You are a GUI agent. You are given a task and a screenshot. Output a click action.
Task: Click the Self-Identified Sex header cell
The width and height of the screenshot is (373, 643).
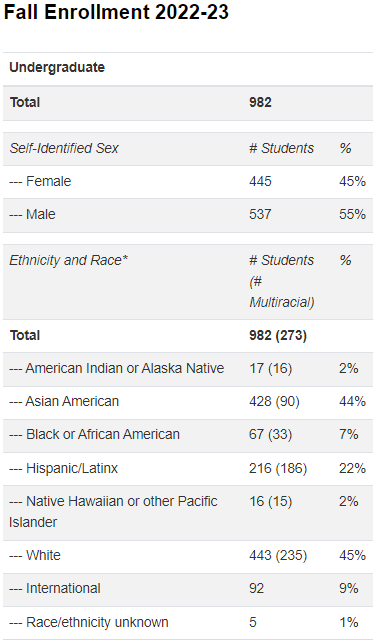click(x=64, y=148)
